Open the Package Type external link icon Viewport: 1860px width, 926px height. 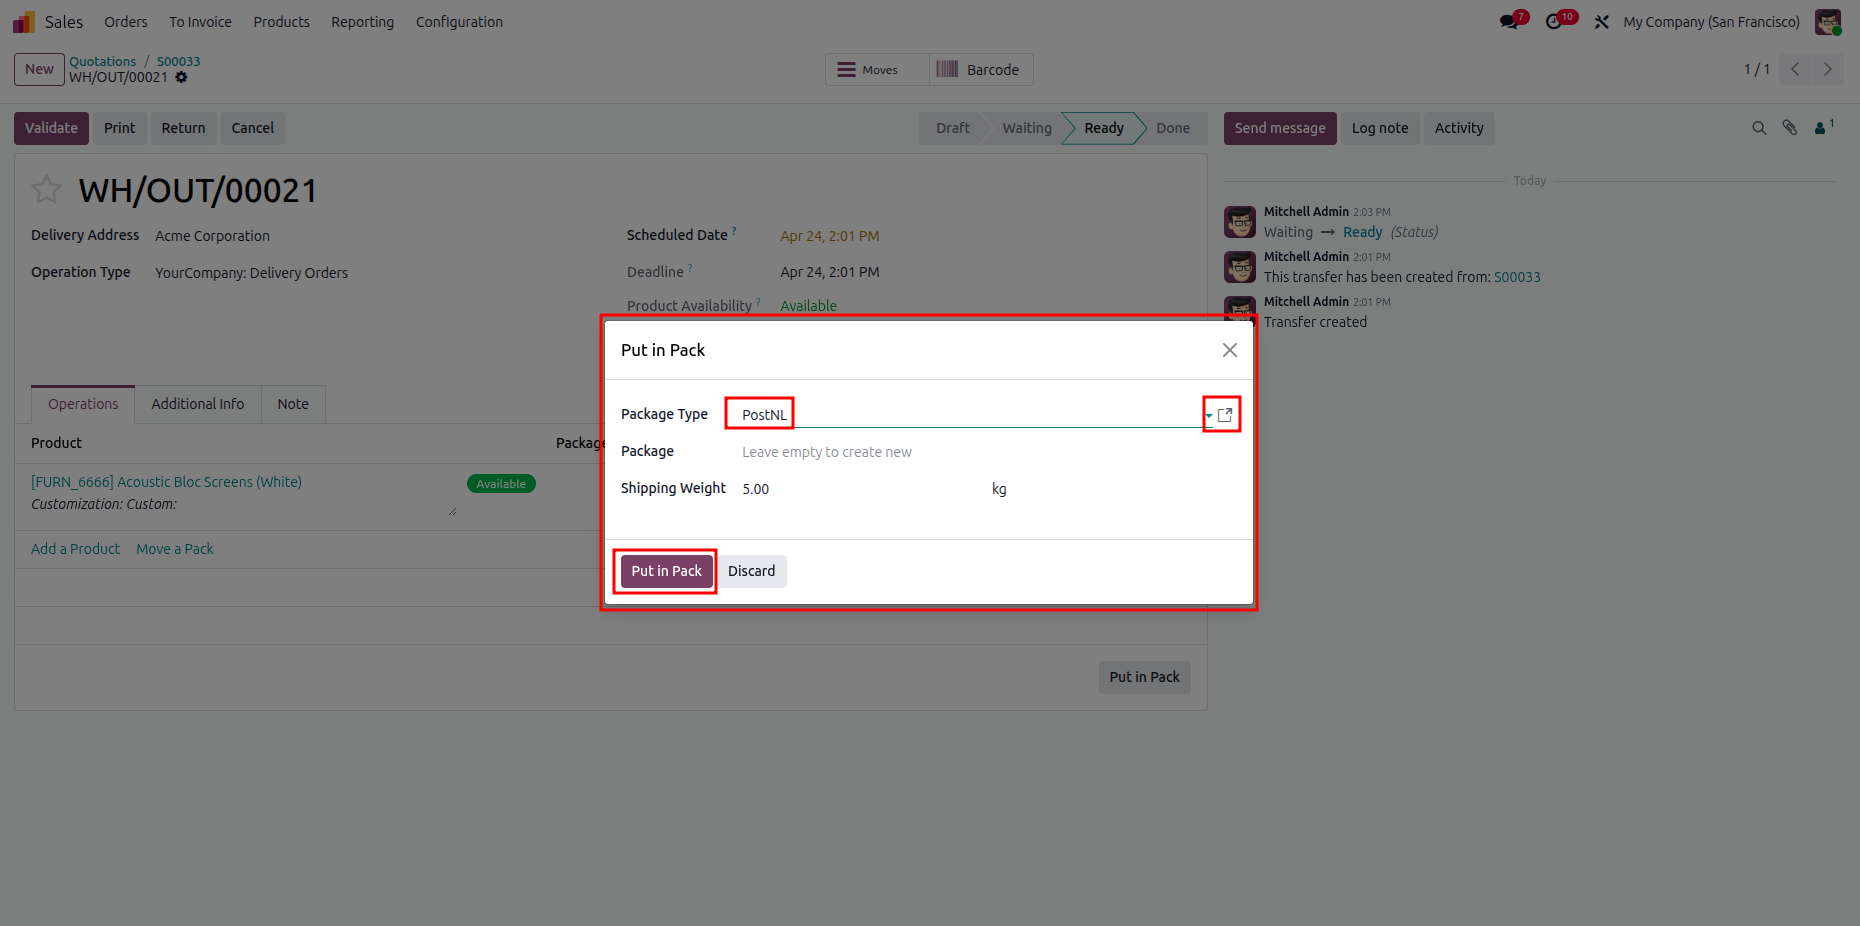pyautogui.click(x=1225, y=415)
